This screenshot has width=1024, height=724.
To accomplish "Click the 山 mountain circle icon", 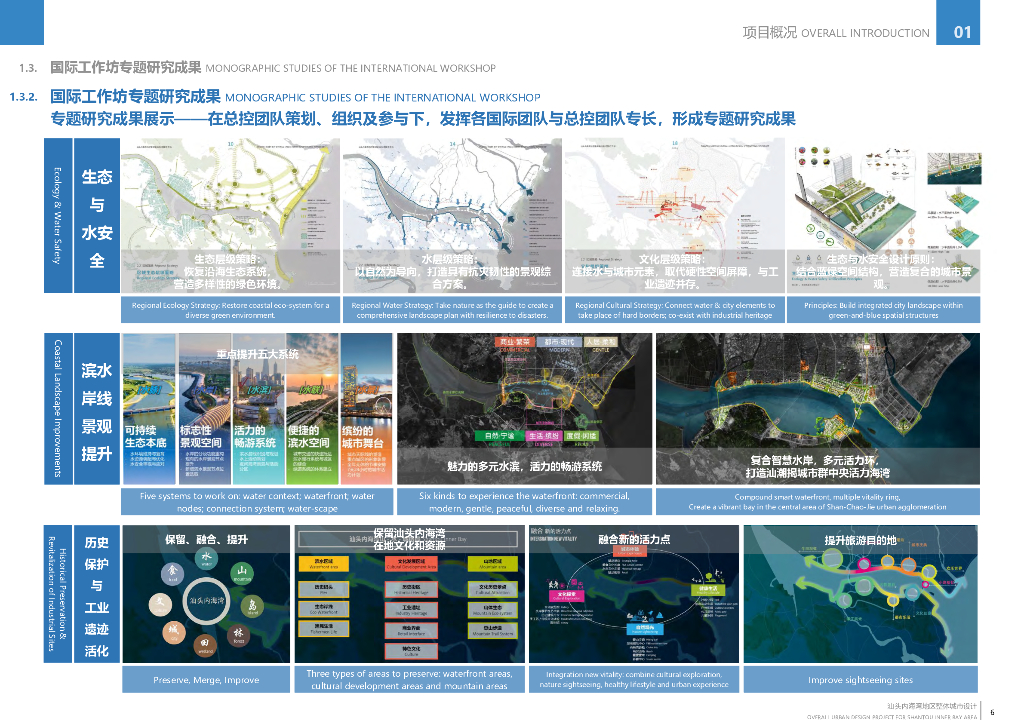I will (242, 573).
